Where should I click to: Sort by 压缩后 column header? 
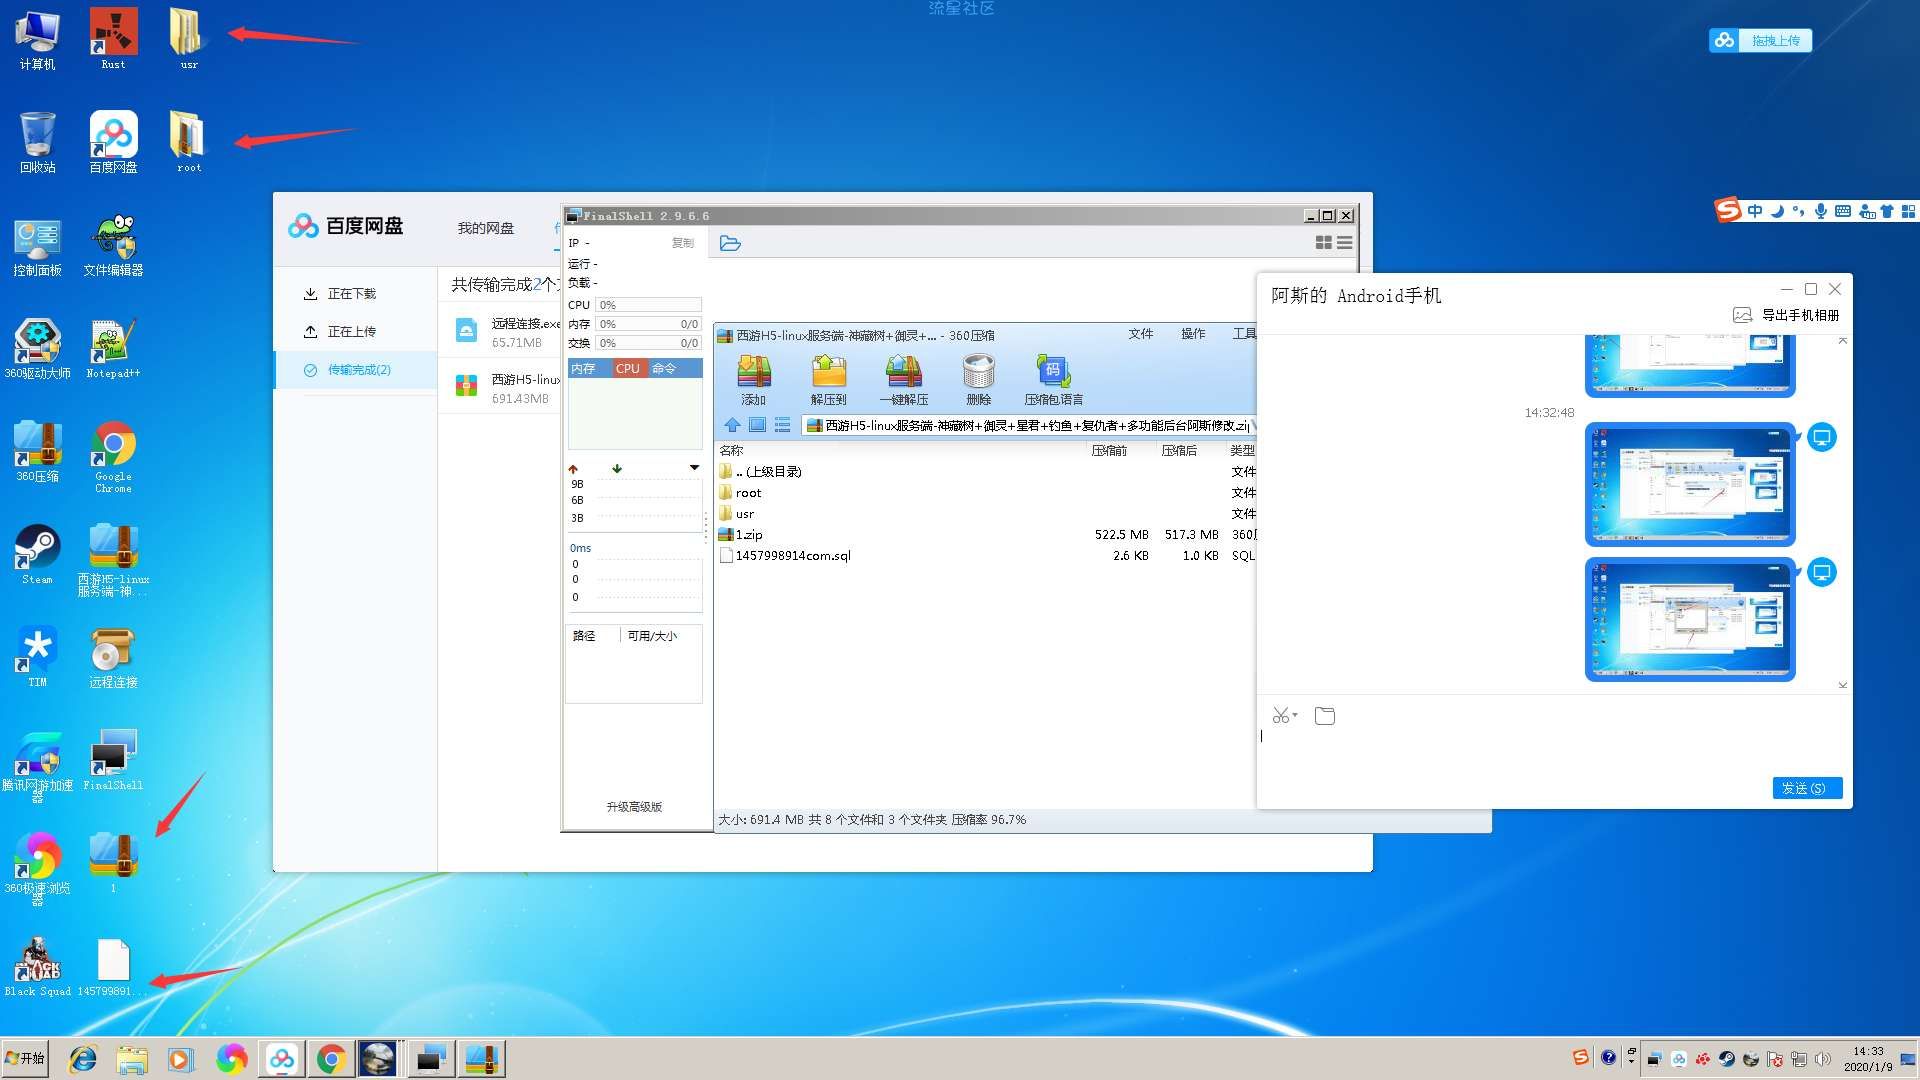(1179, 451)
